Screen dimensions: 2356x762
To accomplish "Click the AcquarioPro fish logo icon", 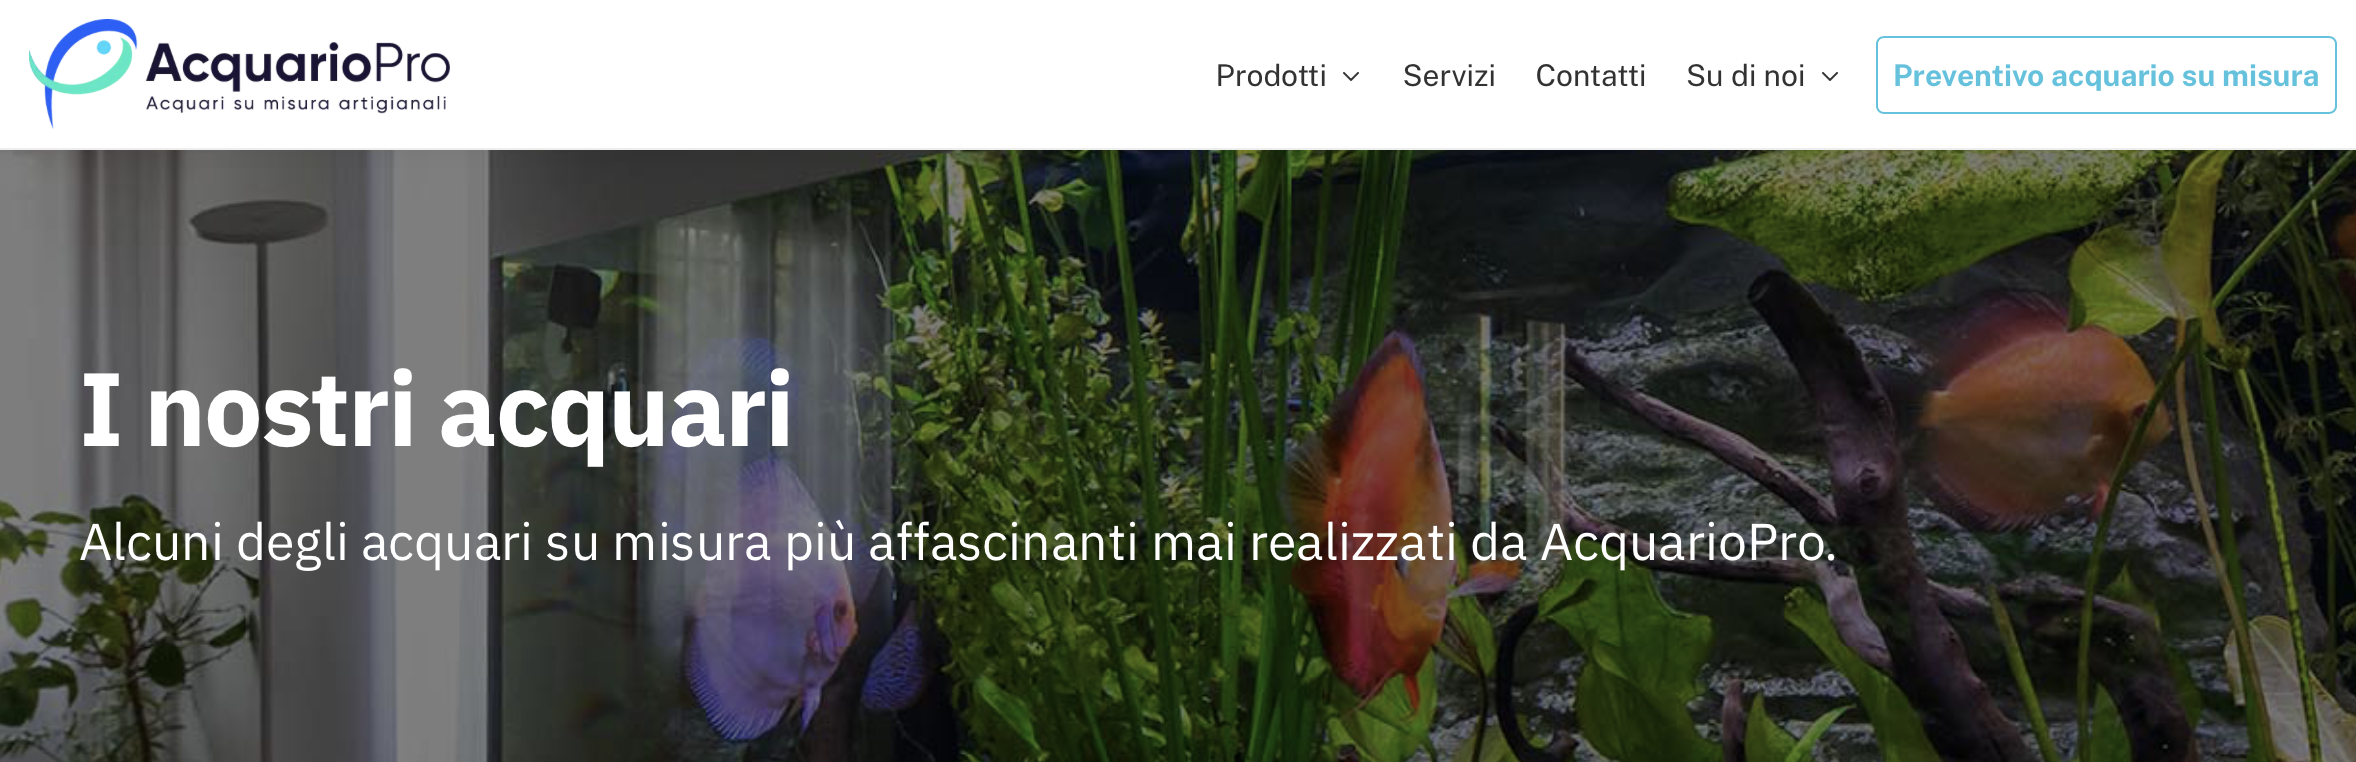I will click(x=83, y=72).
